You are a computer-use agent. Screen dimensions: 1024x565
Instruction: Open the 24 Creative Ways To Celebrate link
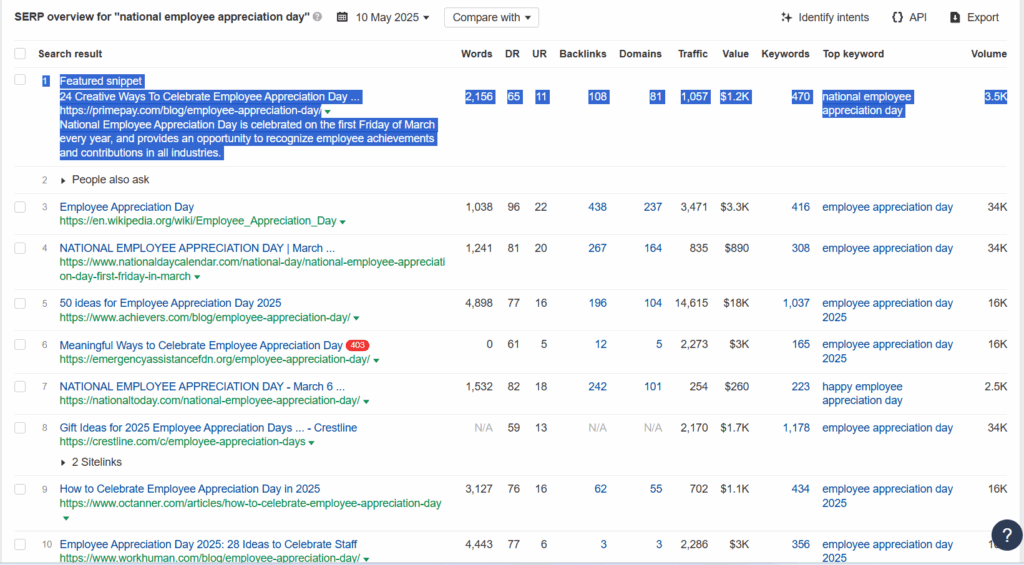tap(210, 97)
